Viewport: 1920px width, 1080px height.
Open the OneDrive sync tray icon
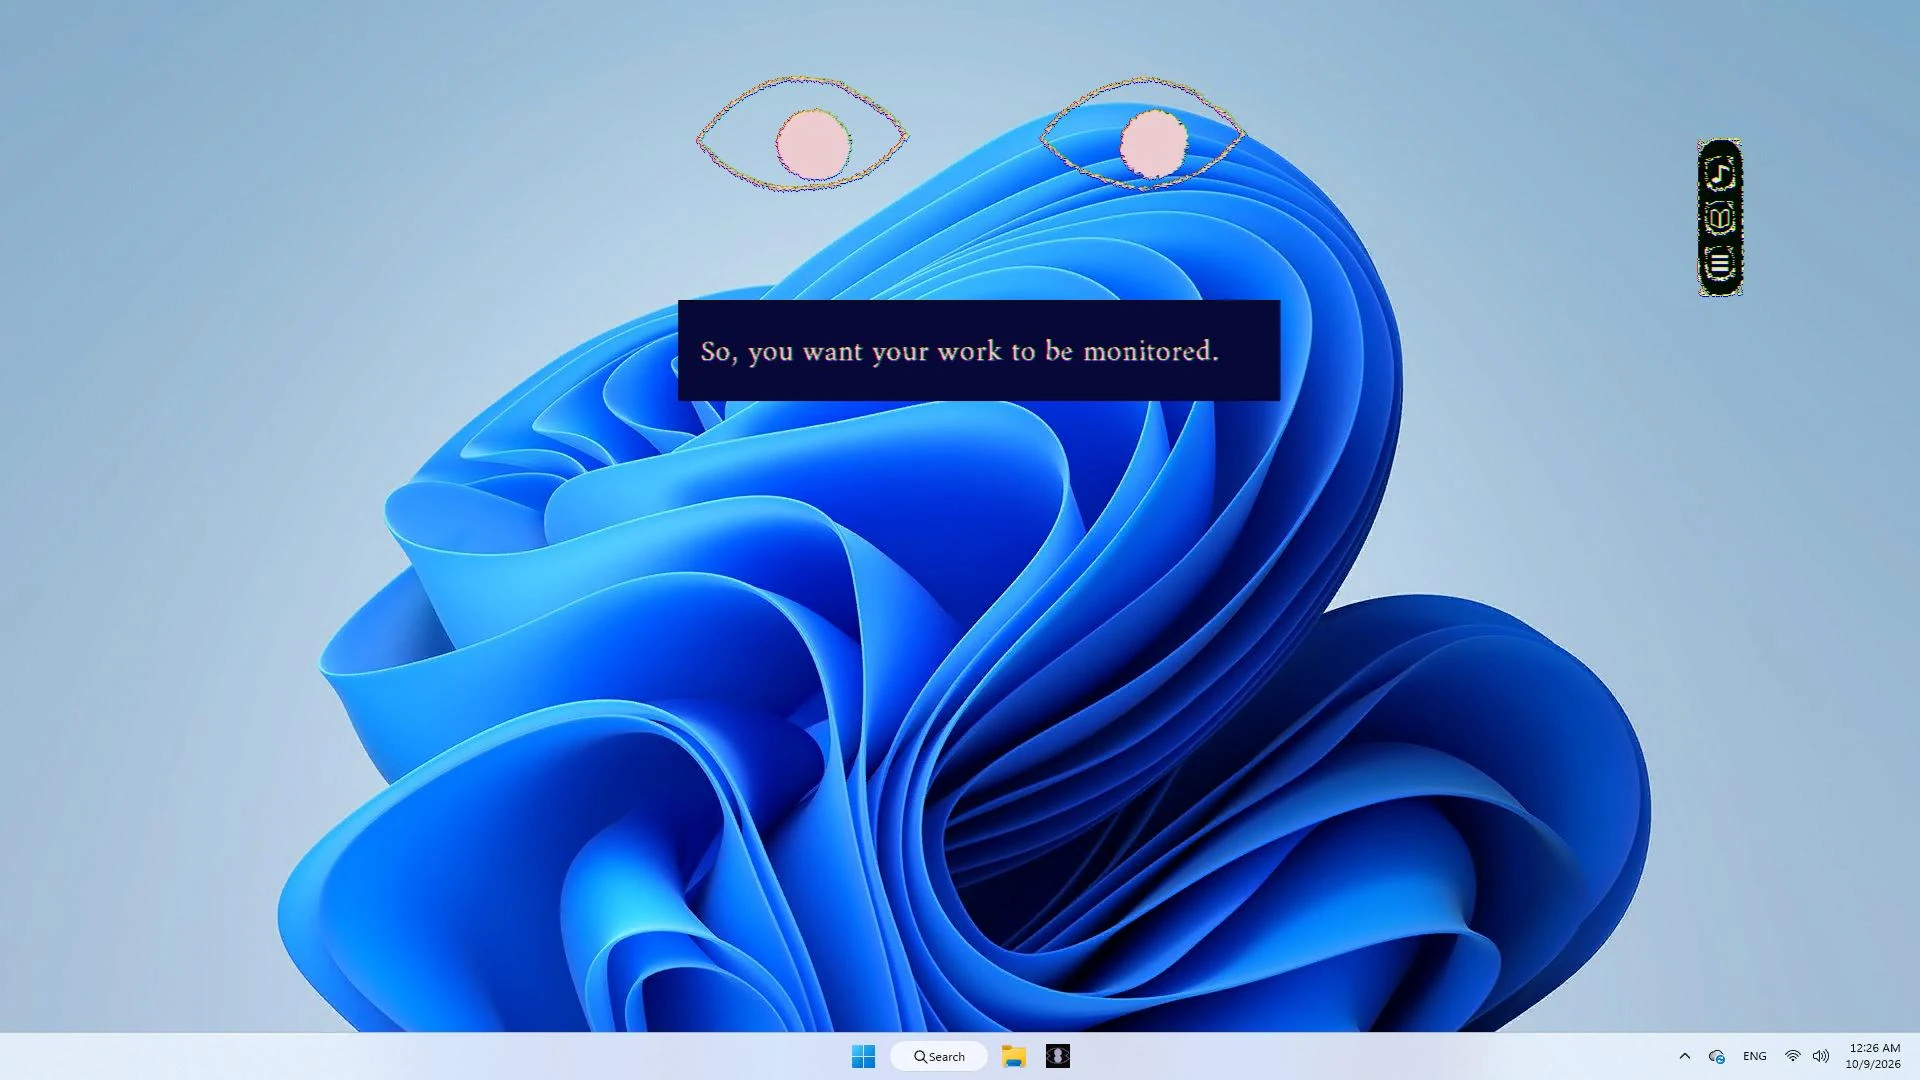coord(1717,1056)
